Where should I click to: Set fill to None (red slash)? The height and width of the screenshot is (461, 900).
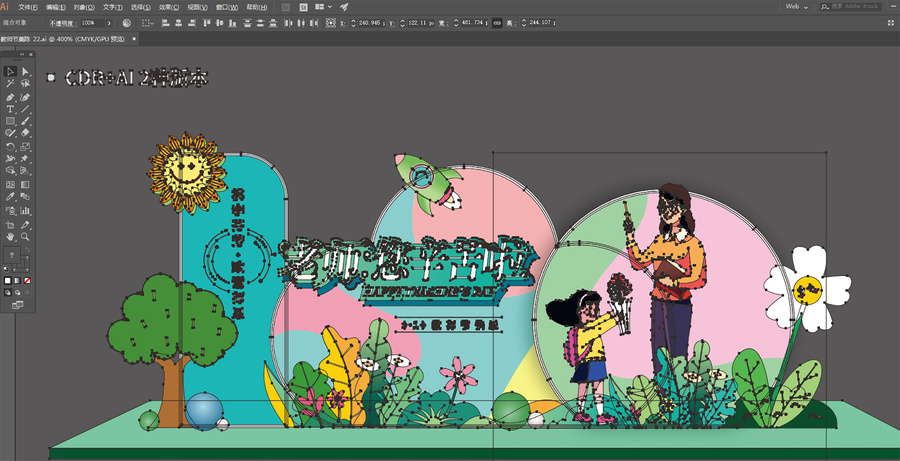click(28, 281)
